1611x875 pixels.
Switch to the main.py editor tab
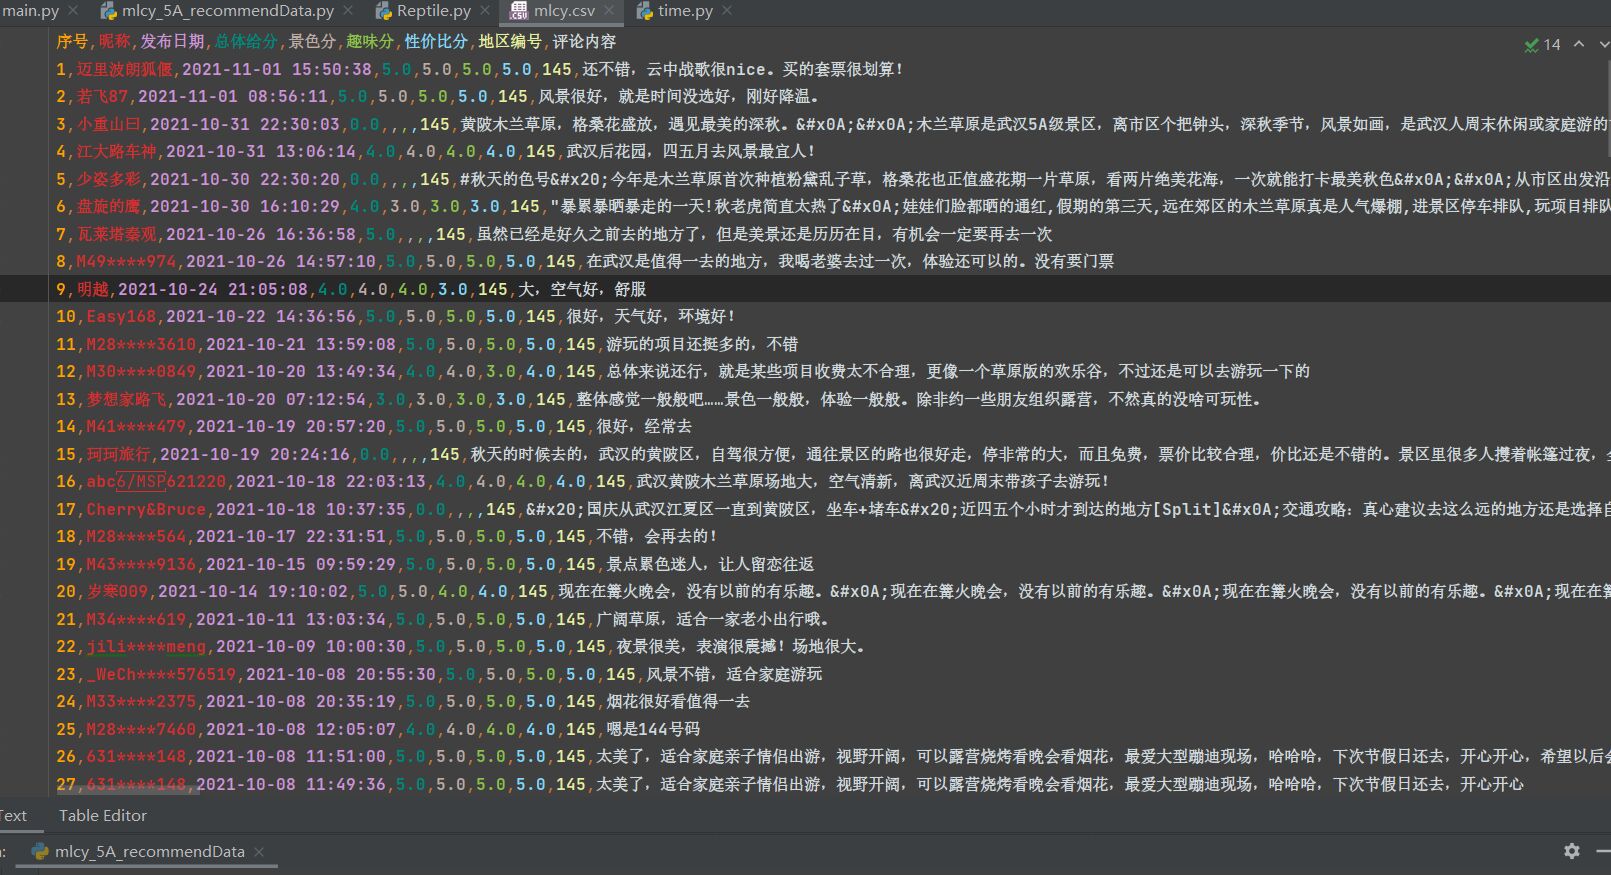point(30,11)
